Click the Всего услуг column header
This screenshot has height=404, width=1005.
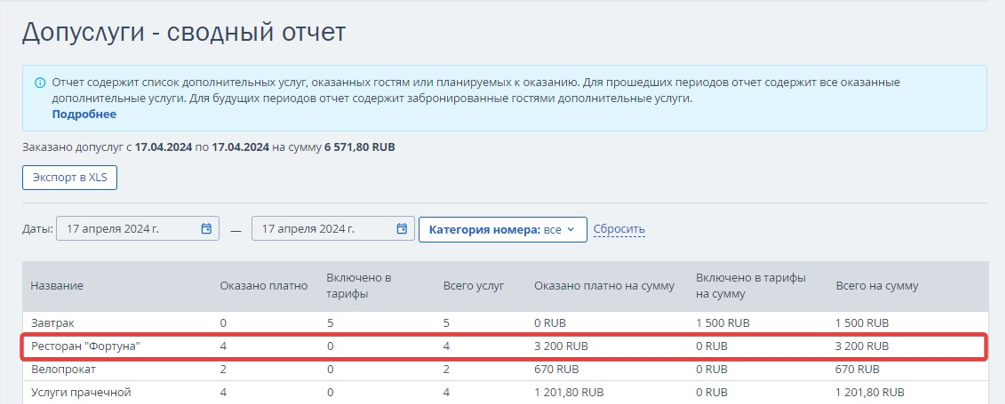(x=474, y=286)
